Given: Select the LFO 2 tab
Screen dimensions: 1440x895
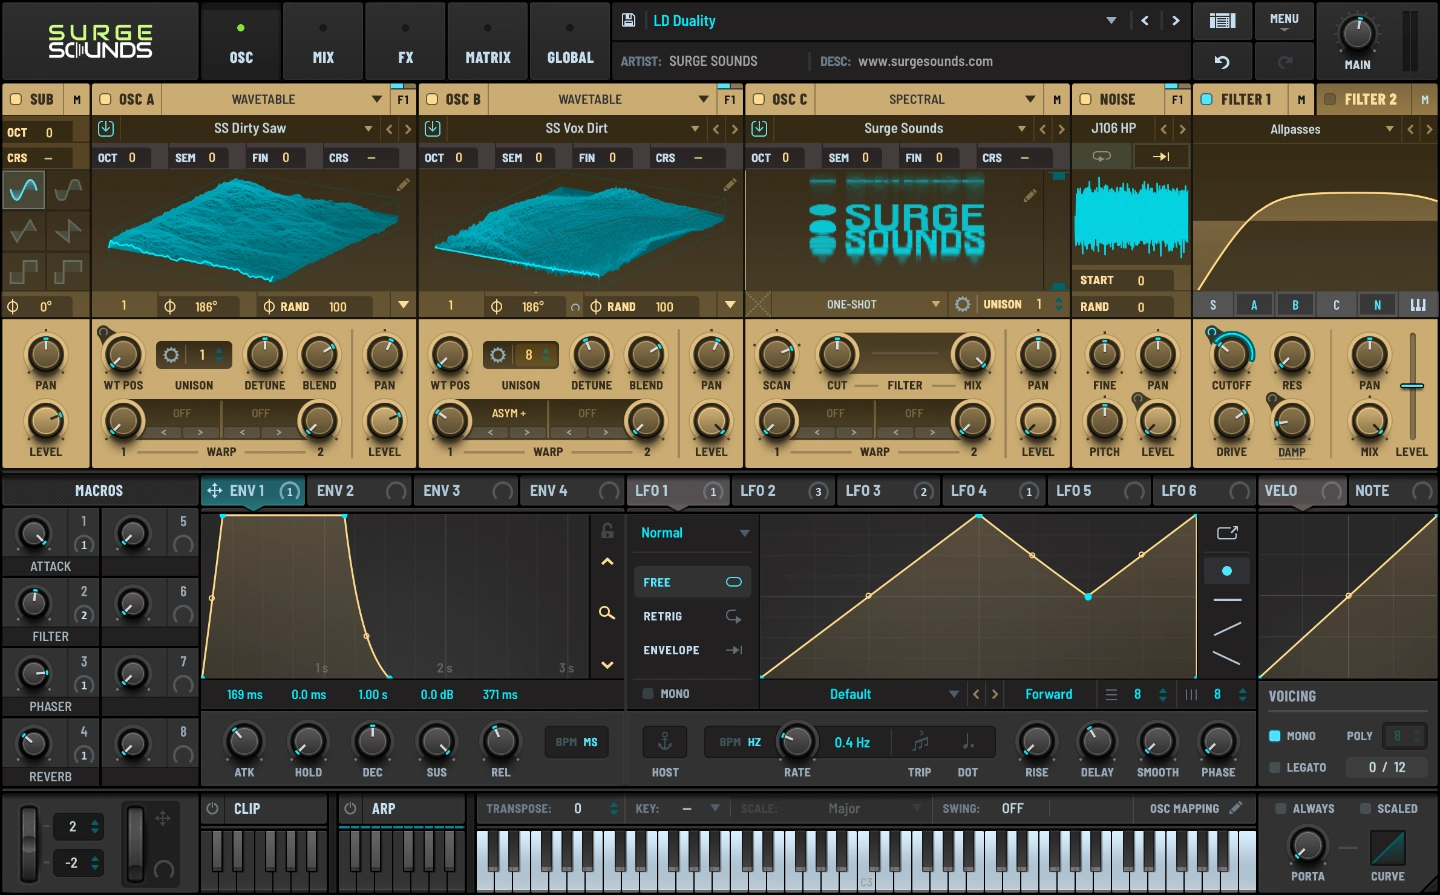Looking at the screenshot, I should click(783, 491).
